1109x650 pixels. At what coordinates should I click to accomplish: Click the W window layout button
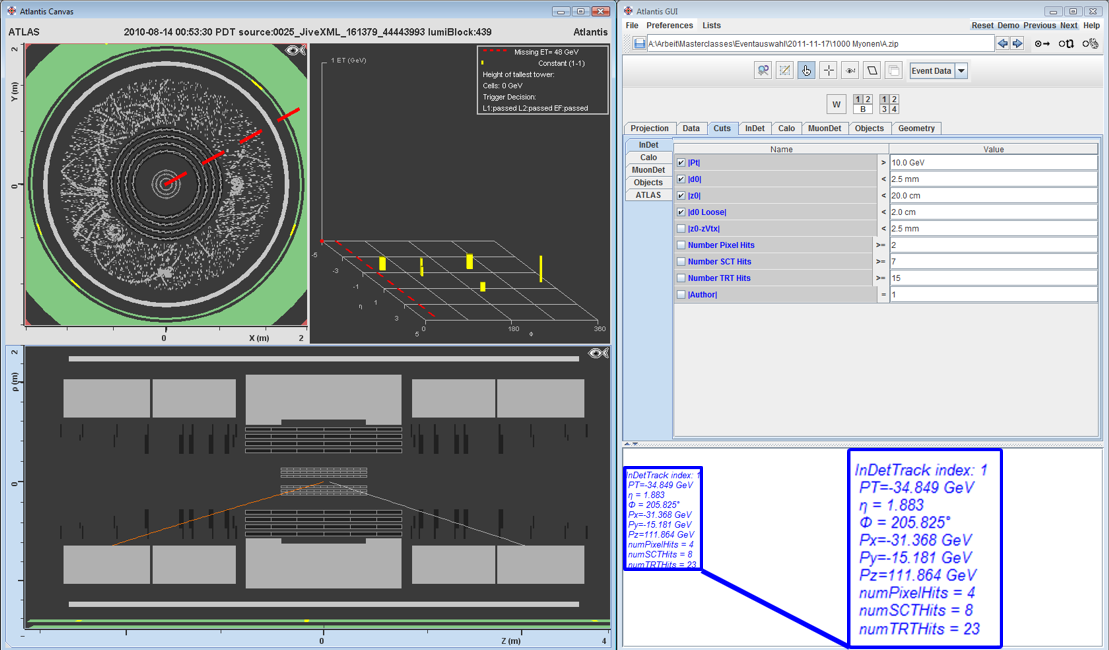point(837,104)
